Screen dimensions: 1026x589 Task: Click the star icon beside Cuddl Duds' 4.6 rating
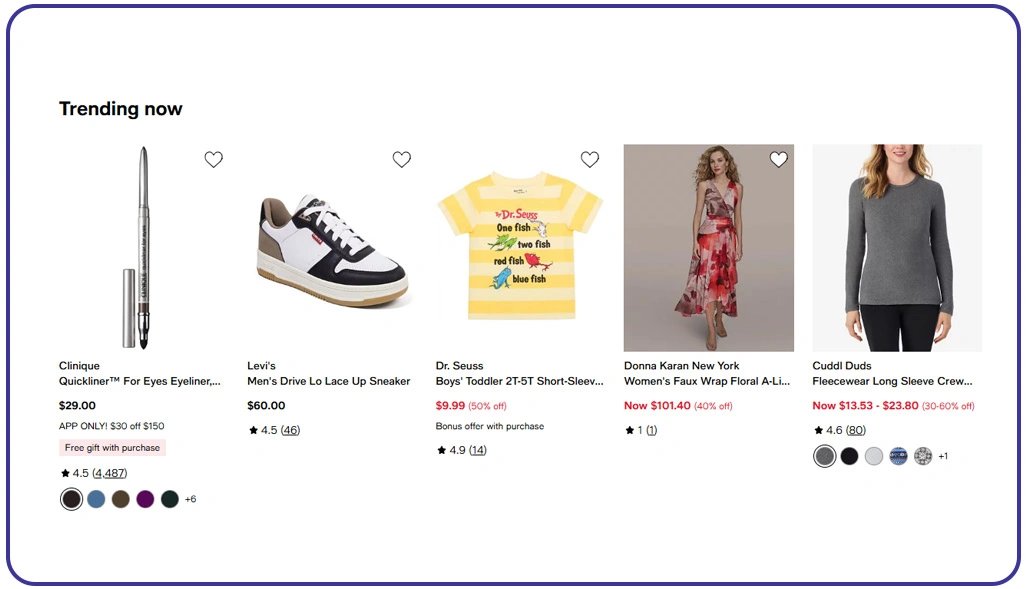coord(817,430)
